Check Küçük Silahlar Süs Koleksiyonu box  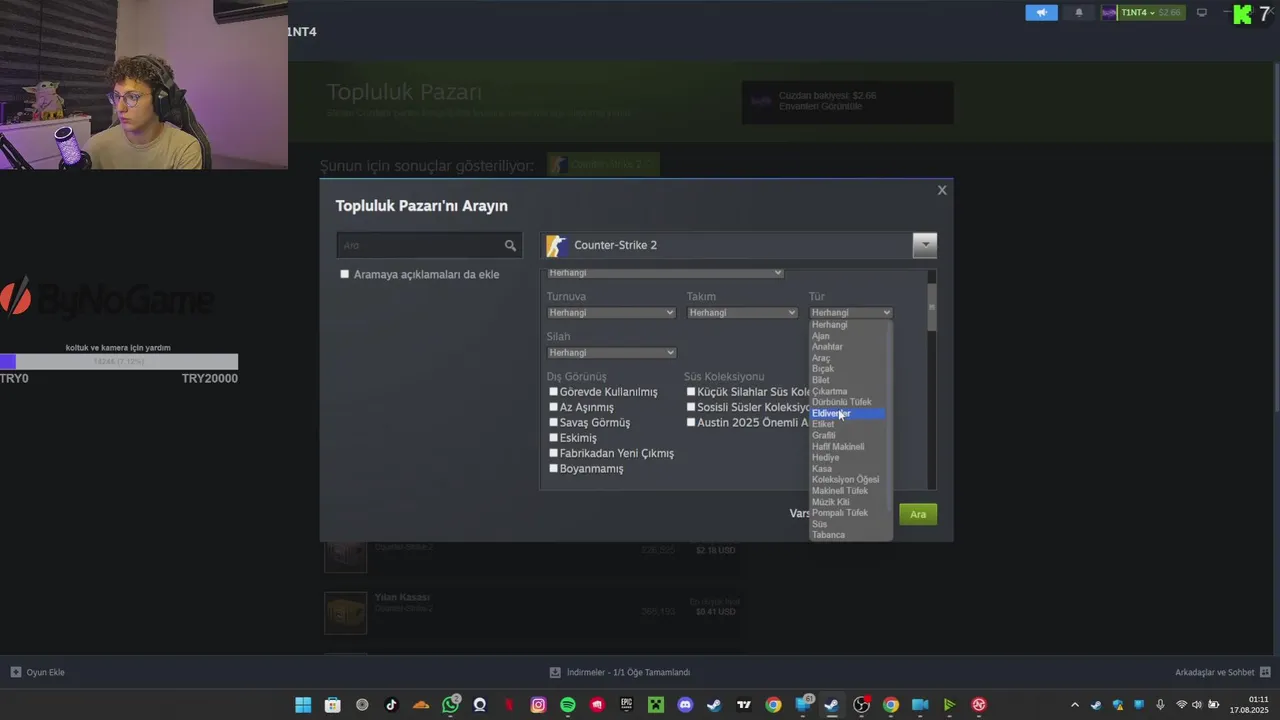[x=690, y=392]
